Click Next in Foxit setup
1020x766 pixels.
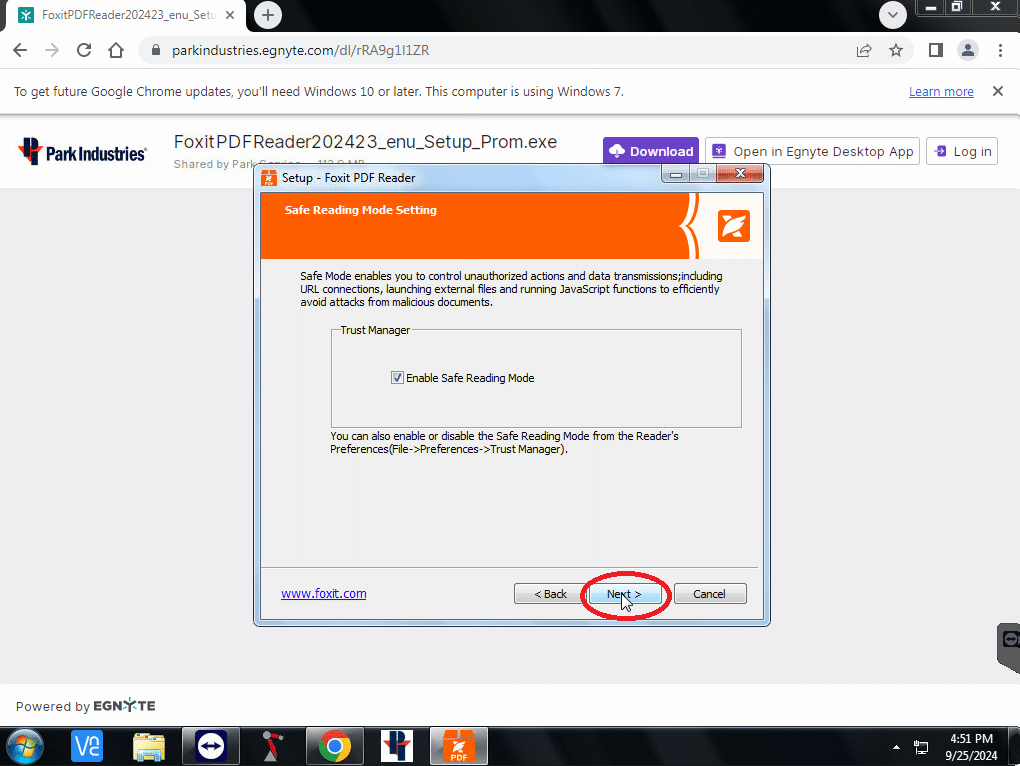point(624,594)
